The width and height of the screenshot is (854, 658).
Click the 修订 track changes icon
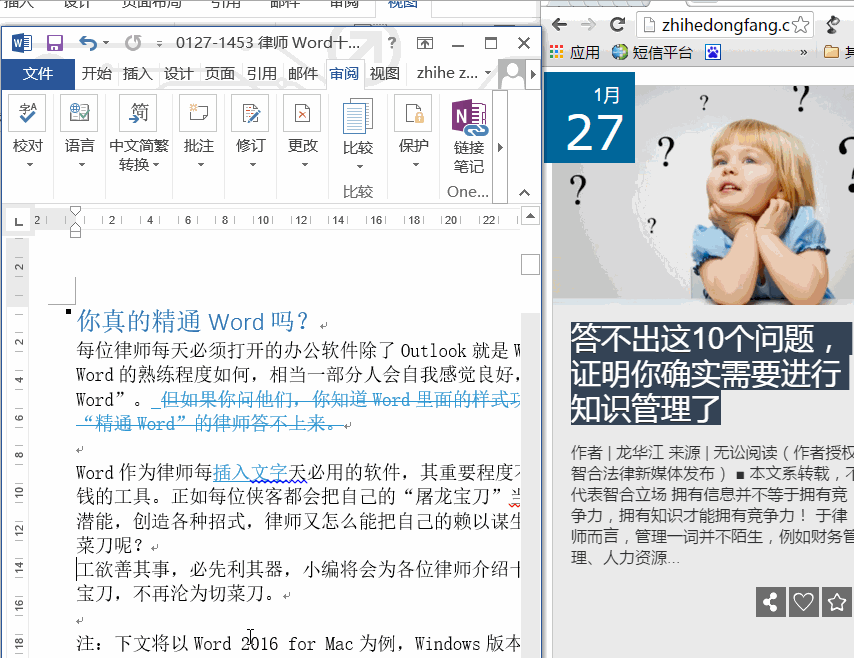250,113
